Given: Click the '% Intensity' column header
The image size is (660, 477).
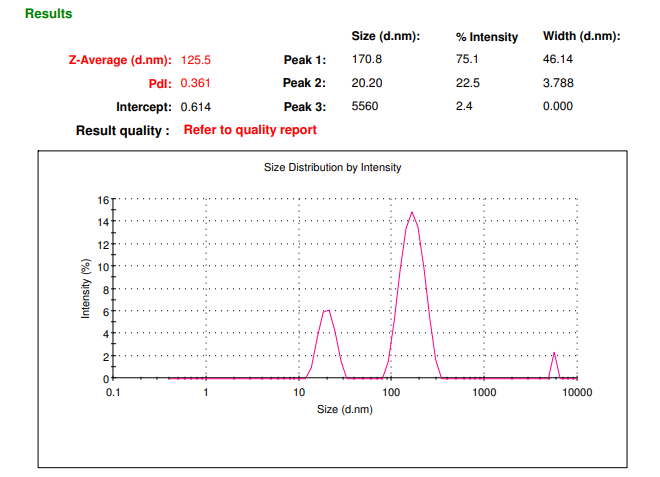Looking at the screenshot, I should [x=487, y=37].
